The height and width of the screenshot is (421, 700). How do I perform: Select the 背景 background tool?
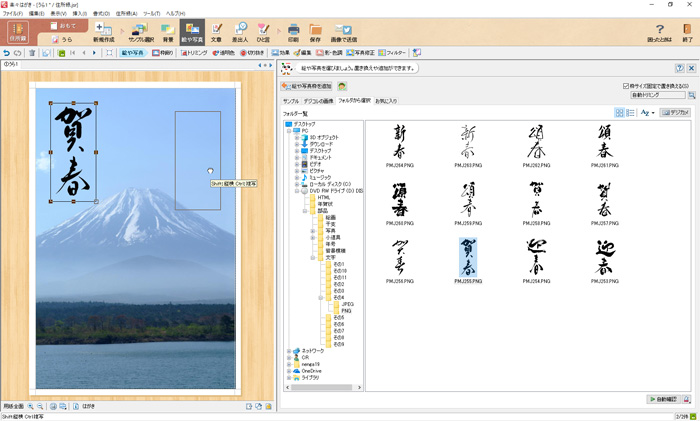pos(168,32)
